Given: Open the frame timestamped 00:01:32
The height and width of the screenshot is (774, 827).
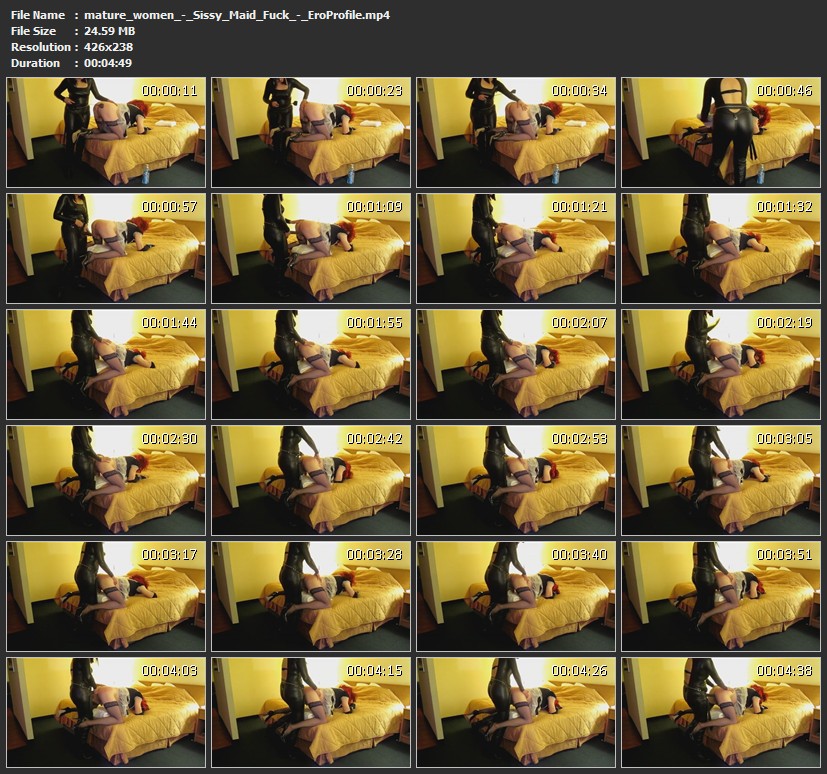Looking at the screenshot, I should 721,248.
